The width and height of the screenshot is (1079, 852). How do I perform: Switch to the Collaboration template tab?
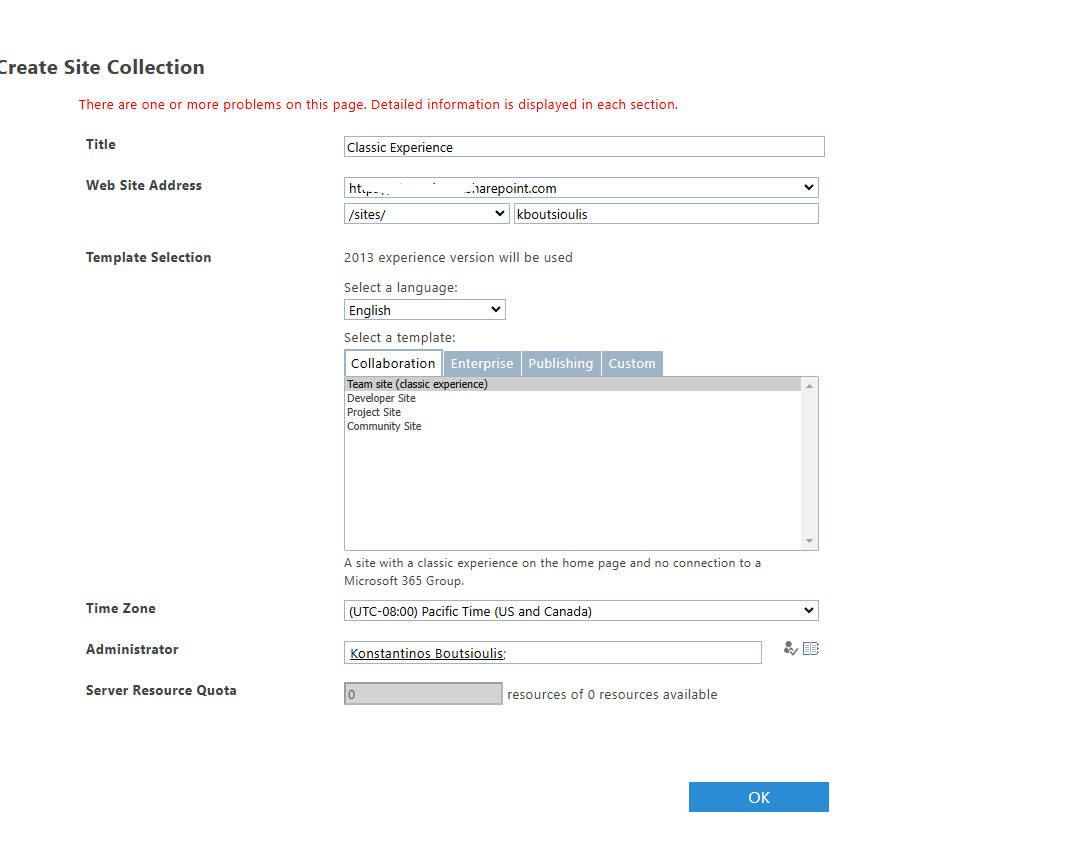coord(393,363)
